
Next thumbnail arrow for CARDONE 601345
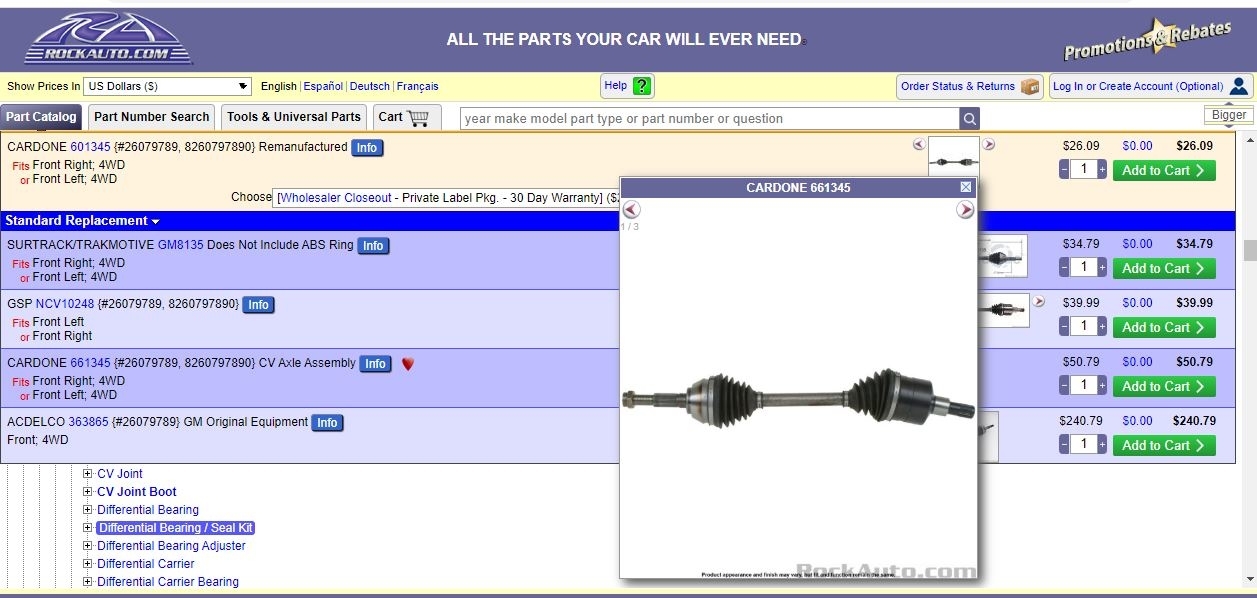pos(988,144)
